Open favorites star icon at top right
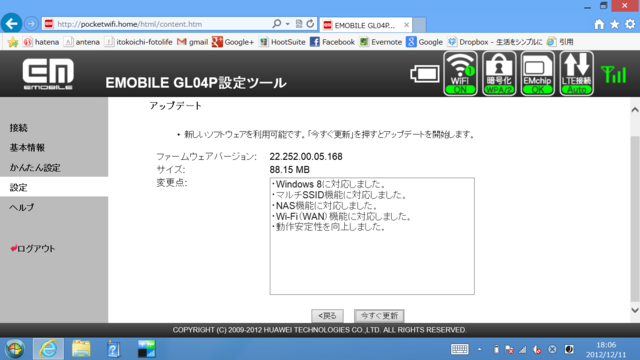The width and height of the screenshot is (640, 360). (614, 24)
